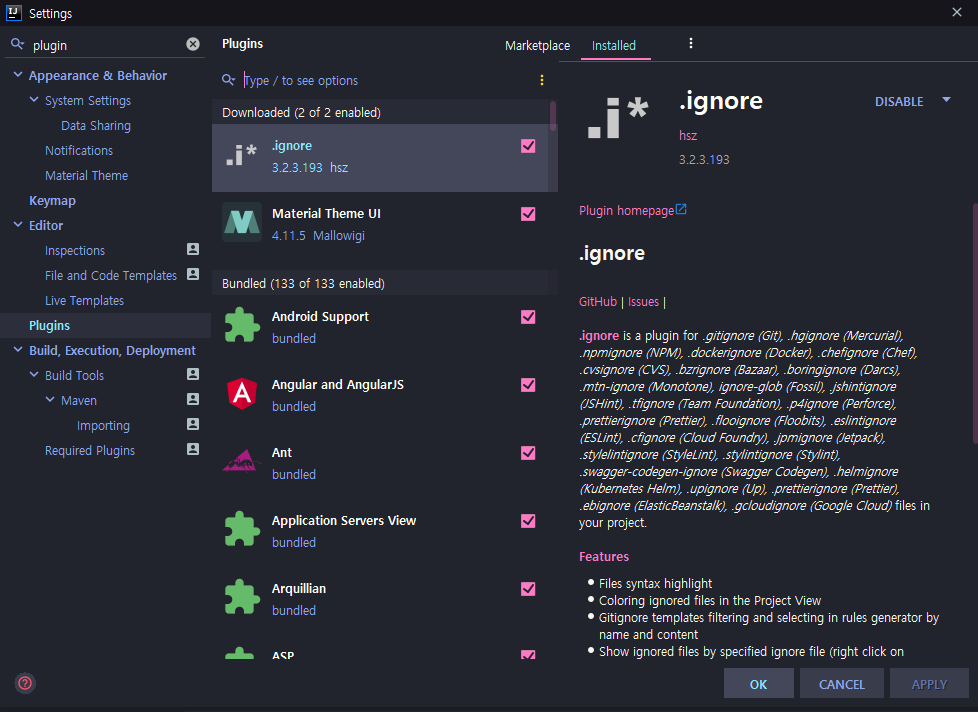The height and width of the screenshot is (712, 978).
Task: Uncheck the .ignore plugin checkbox
Action: (x=528, y=146)
